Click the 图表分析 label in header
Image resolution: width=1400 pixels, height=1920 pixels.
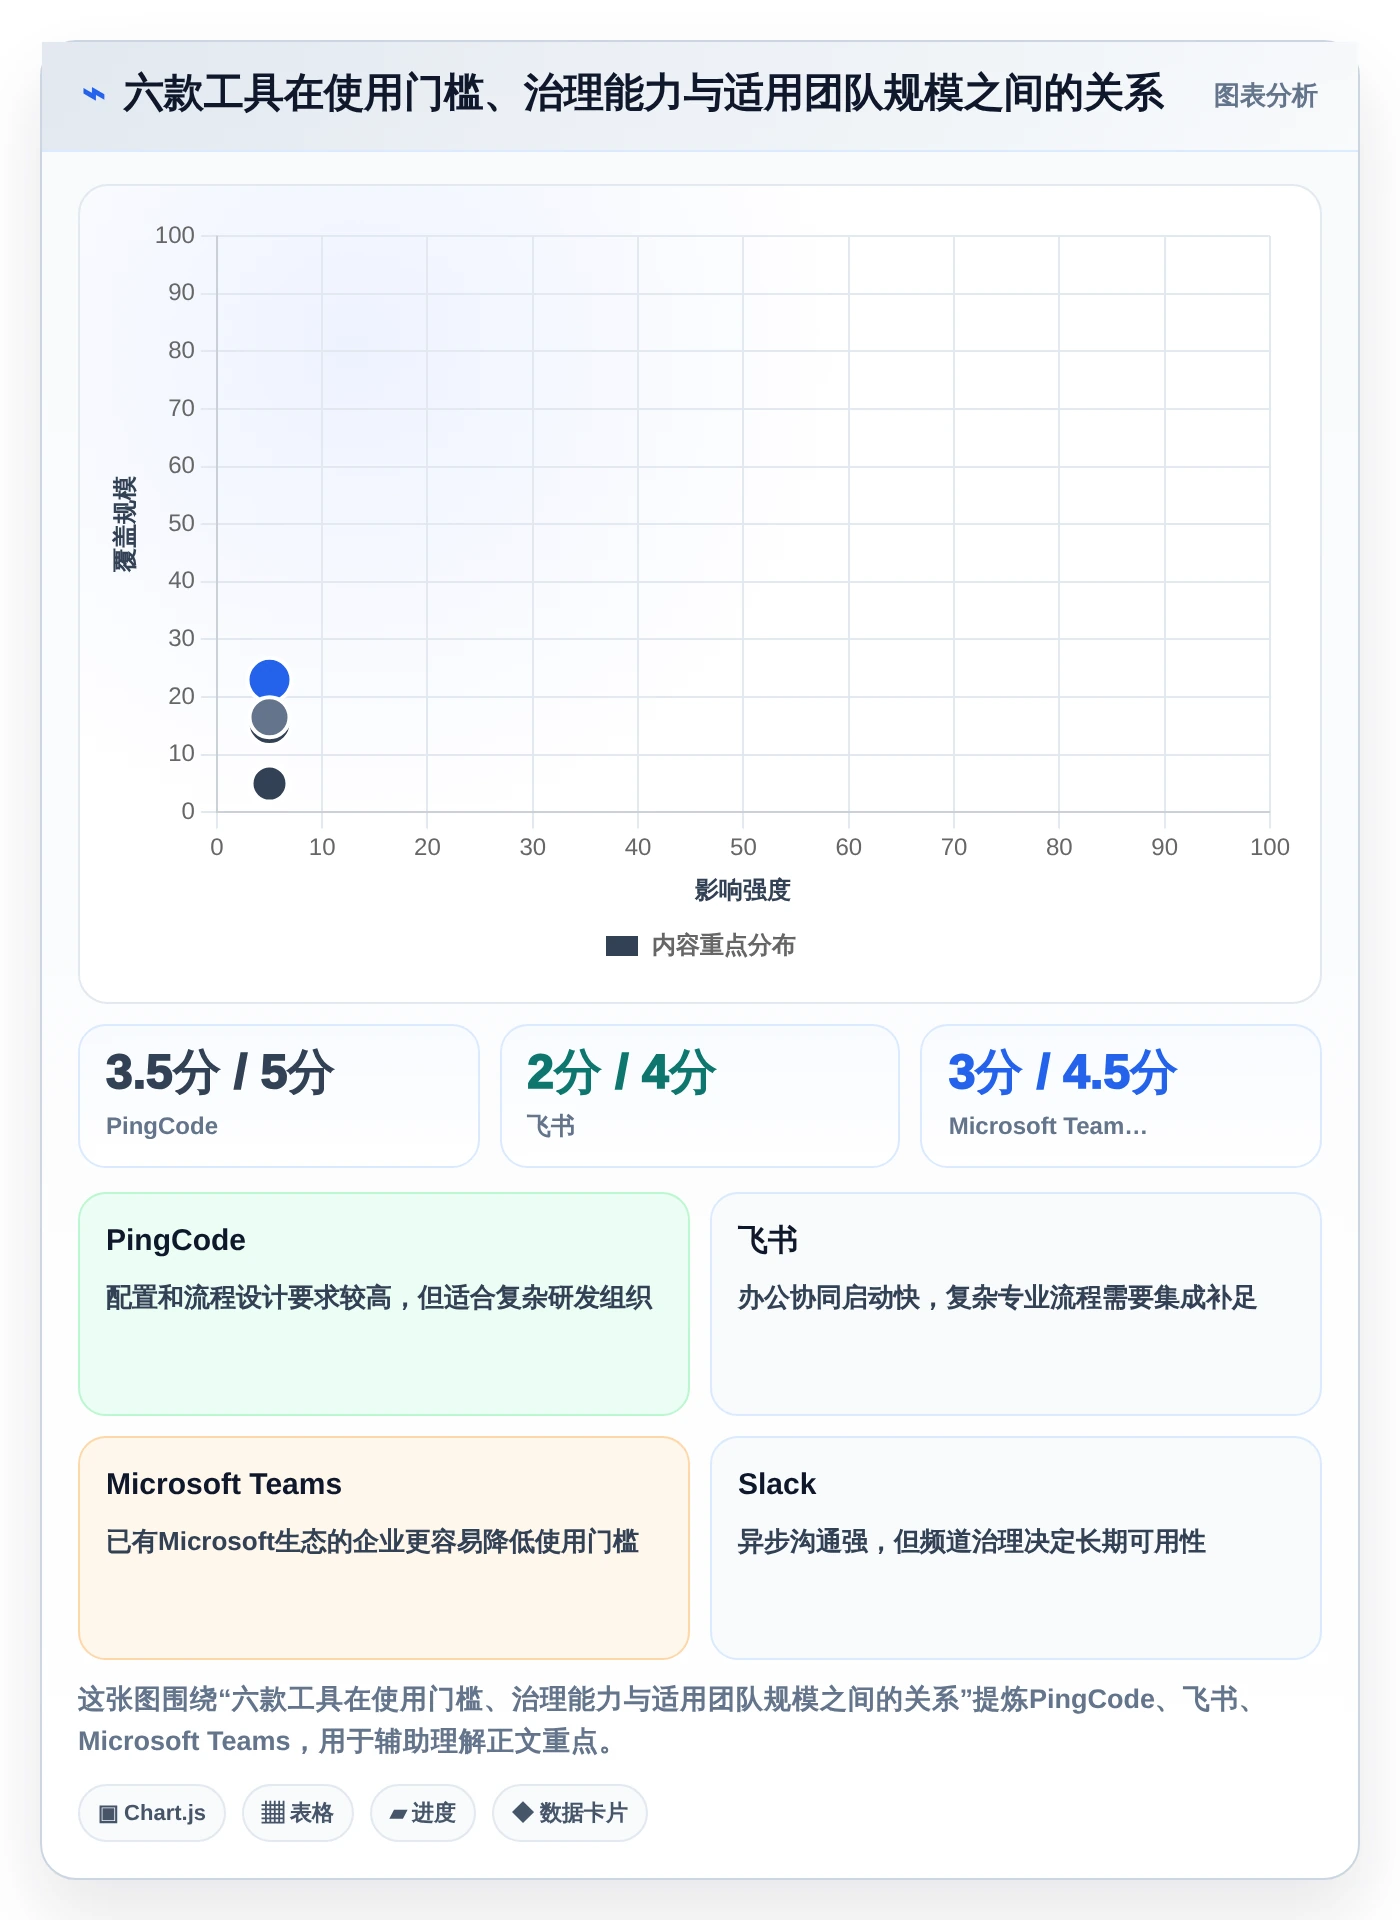point(1265,96)
